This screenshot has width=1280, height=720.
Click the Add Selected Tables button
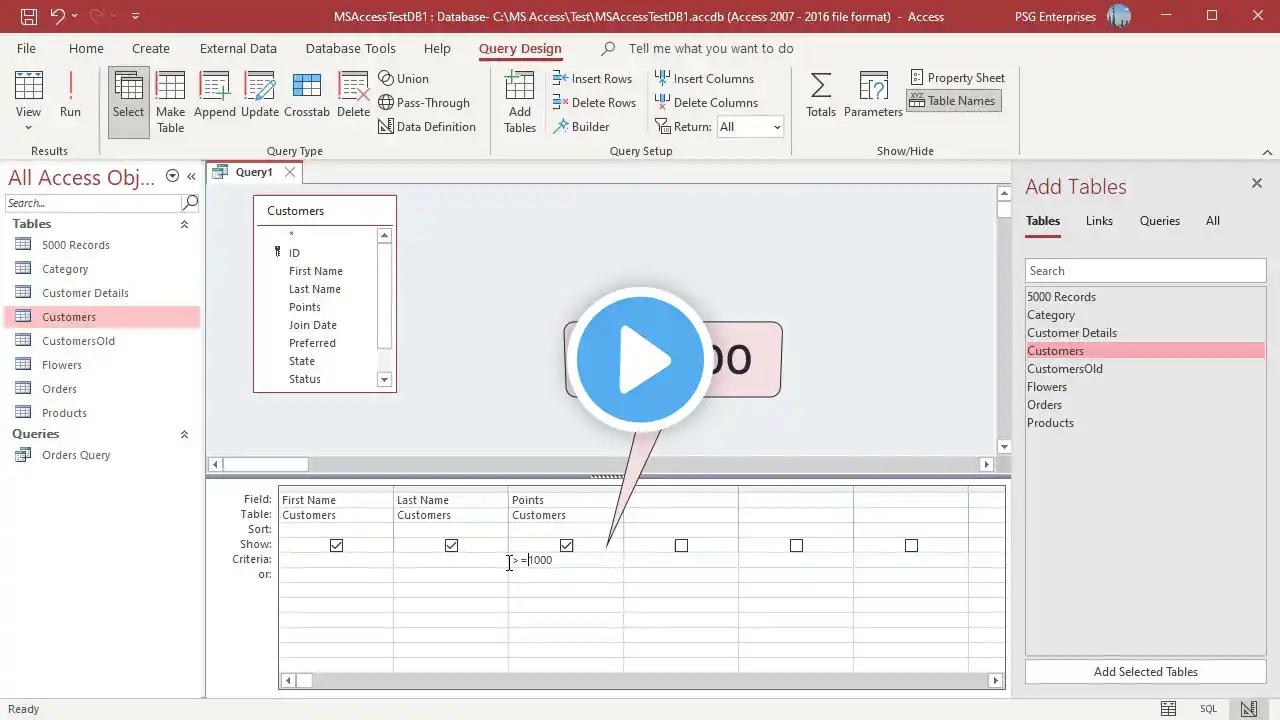pos(1145,672)
